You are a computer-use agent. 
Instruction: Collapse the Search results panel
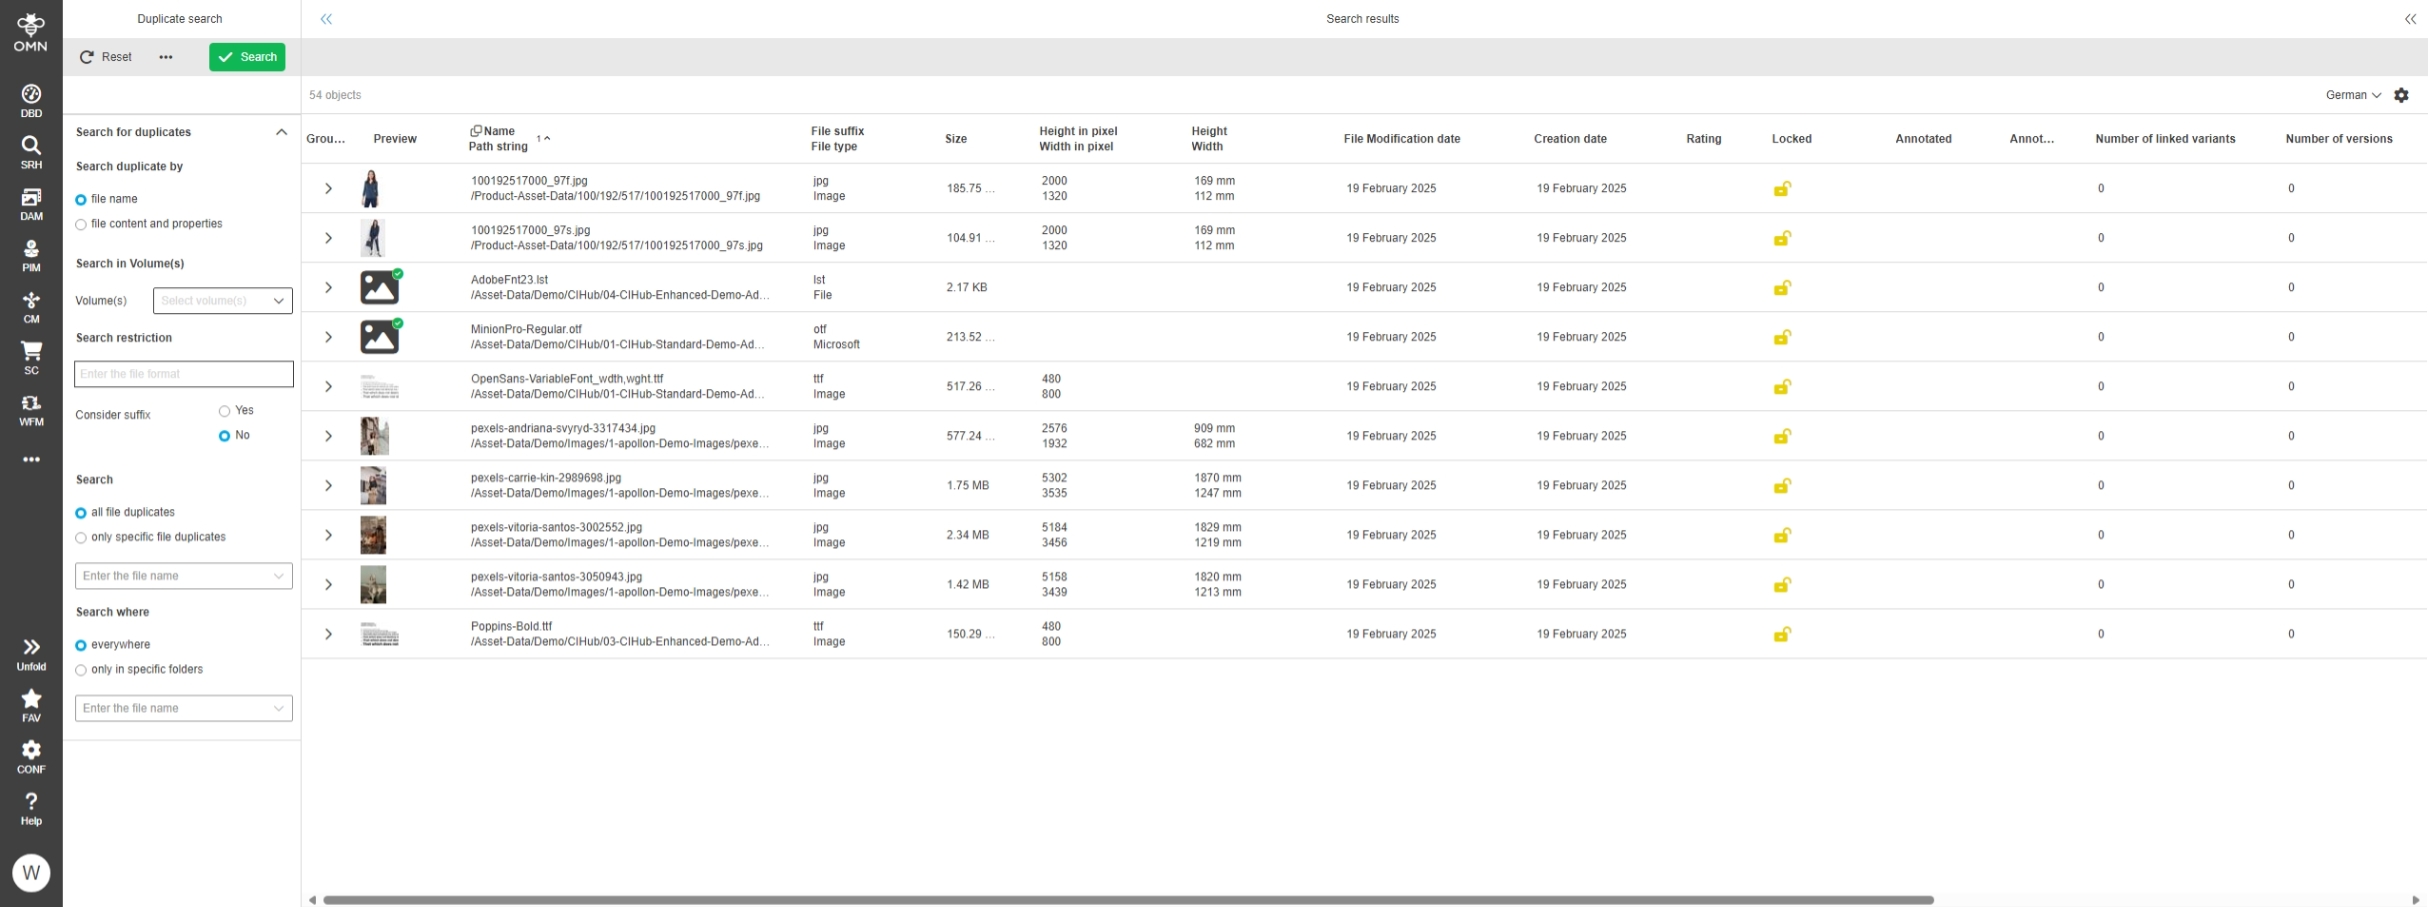(x=2410, y=19)
